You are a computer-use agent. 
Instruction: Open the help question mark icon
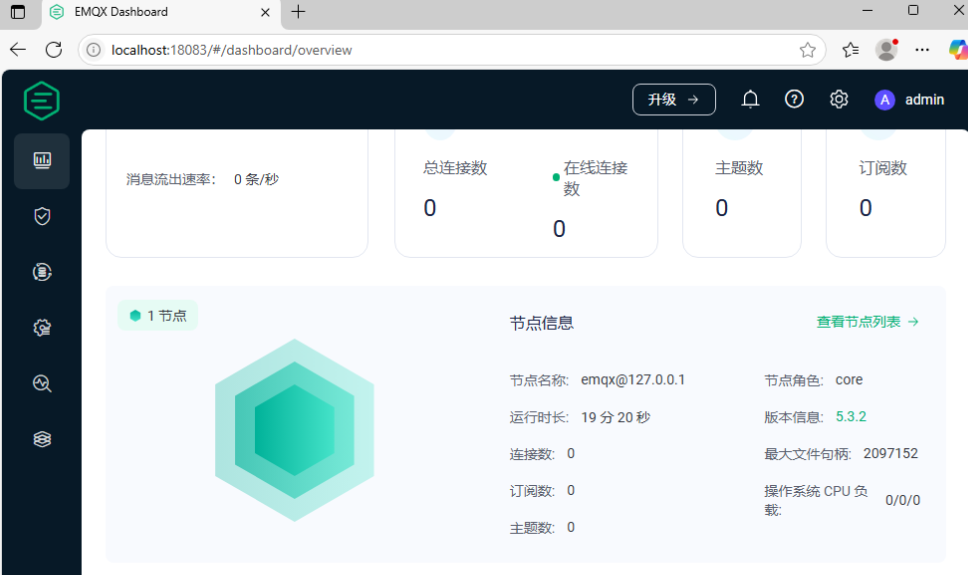point(794,99)
